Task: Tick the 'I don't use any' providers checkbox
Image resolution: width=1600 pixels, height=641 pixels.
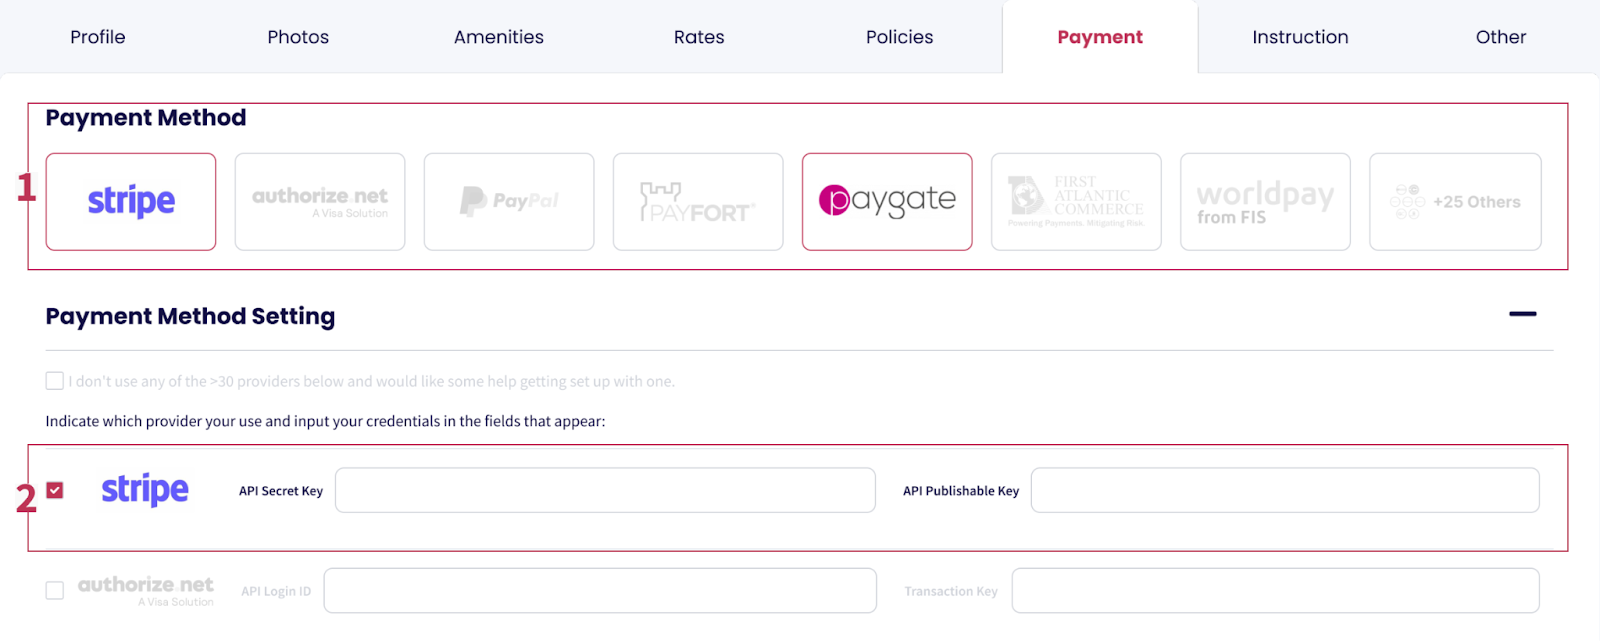Action: 55,381
